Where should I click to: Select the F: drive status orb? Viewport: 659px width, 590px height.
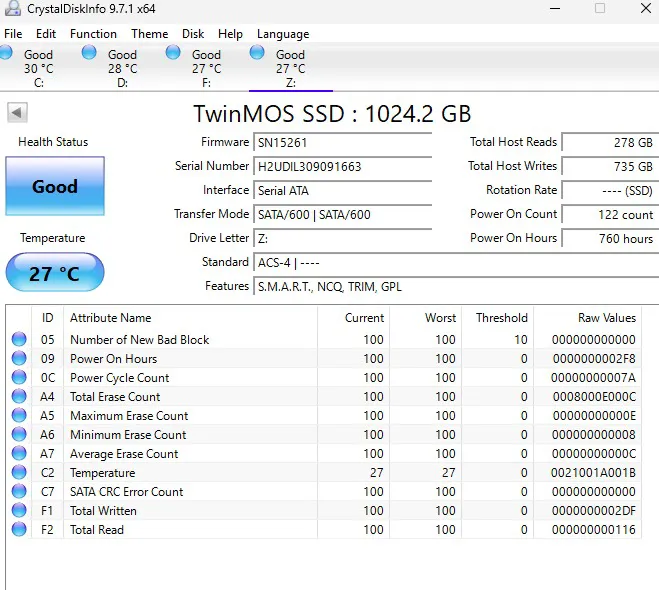173,53
